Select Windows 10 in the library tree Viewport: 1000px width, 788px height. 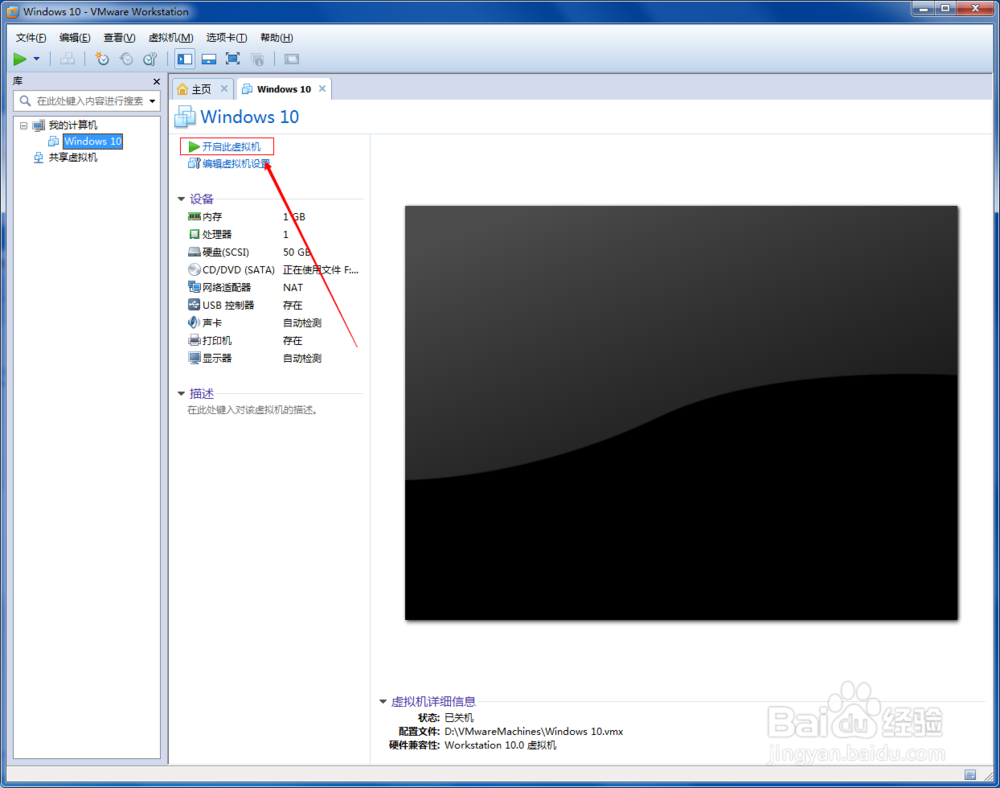(x=92, y=142)
